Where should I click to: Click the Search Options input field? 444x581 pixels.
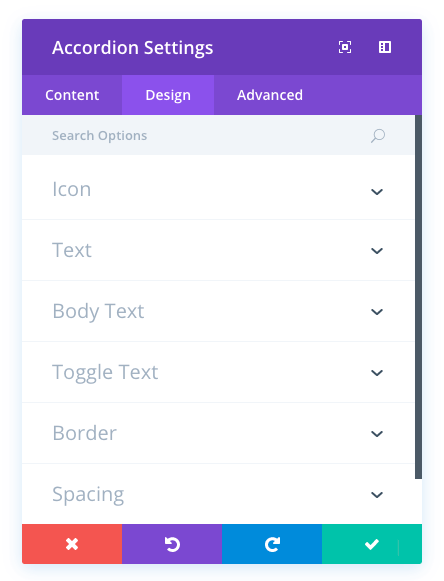(x=218, y=135)
